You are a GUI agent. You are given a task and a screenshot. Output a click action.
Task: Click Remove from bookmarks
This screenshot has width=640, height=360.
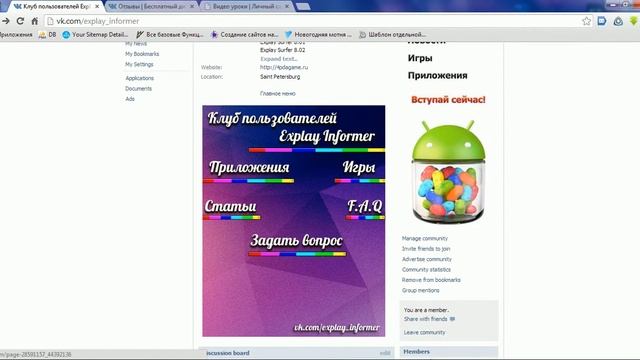click(x=431, y=280)
